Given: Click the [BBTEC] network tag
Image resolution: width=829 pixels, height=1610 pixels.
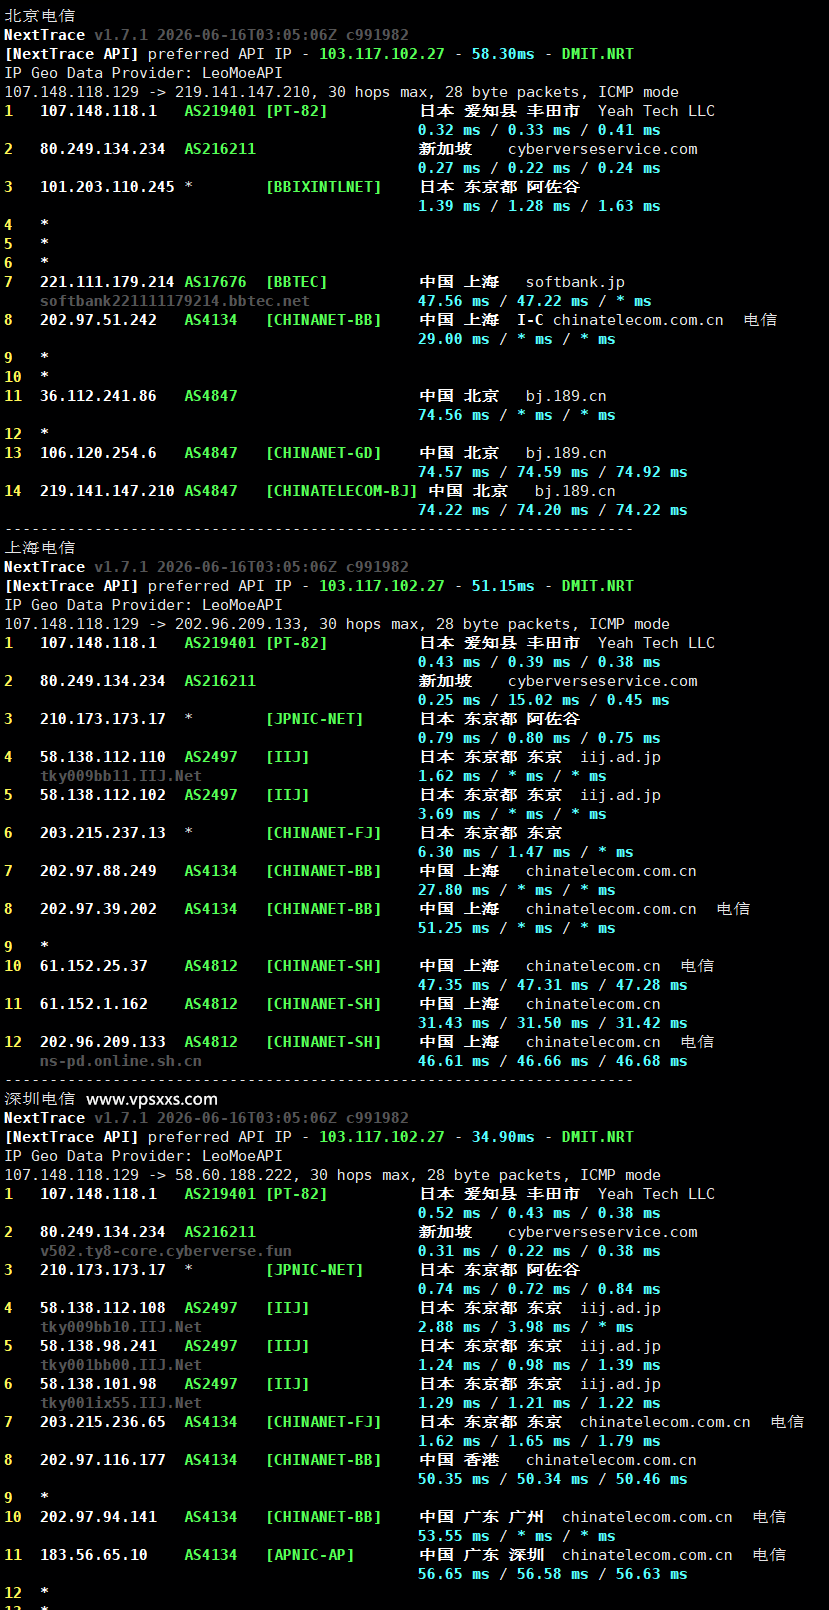Looking at the screenshot, I should [x=297, y=282].
